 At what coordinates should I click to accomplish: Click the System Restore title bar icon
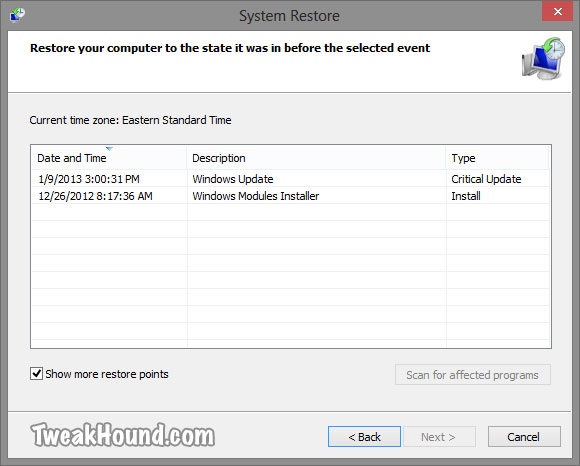[x=17, y=15]
